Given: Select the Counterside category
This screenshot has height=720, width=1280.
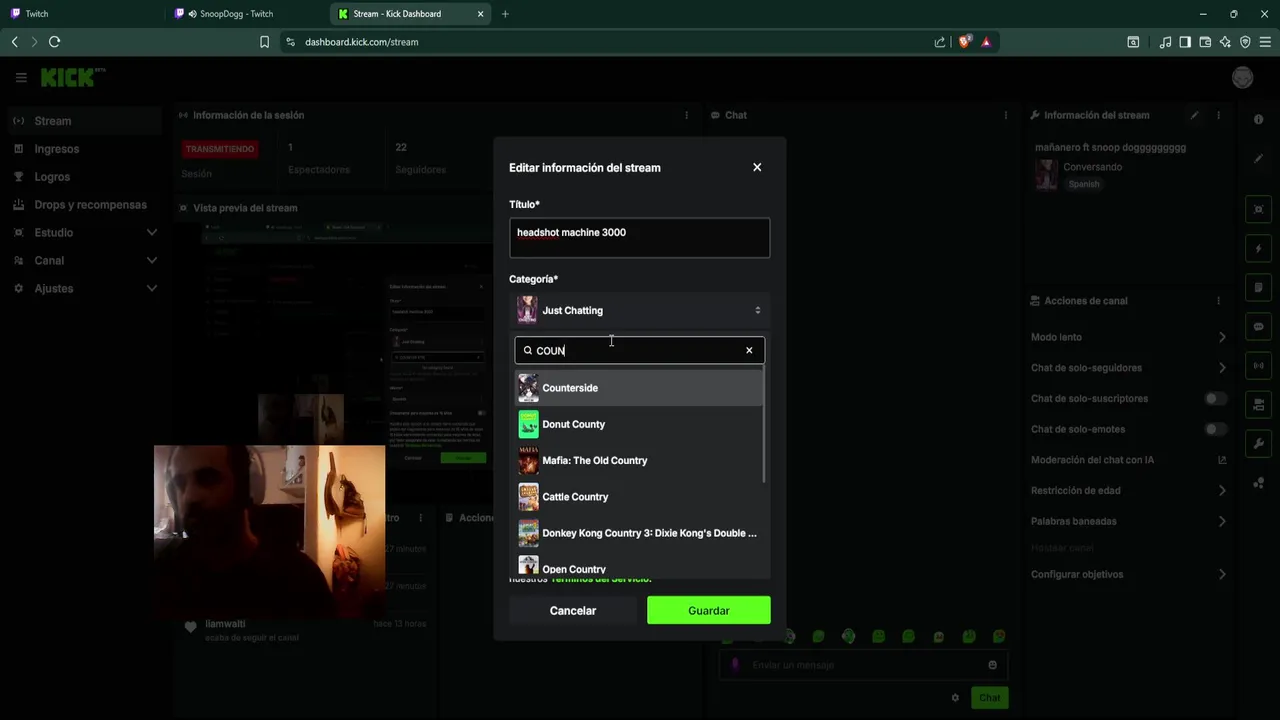Looking at the screenshot, I should pos(639,388).
